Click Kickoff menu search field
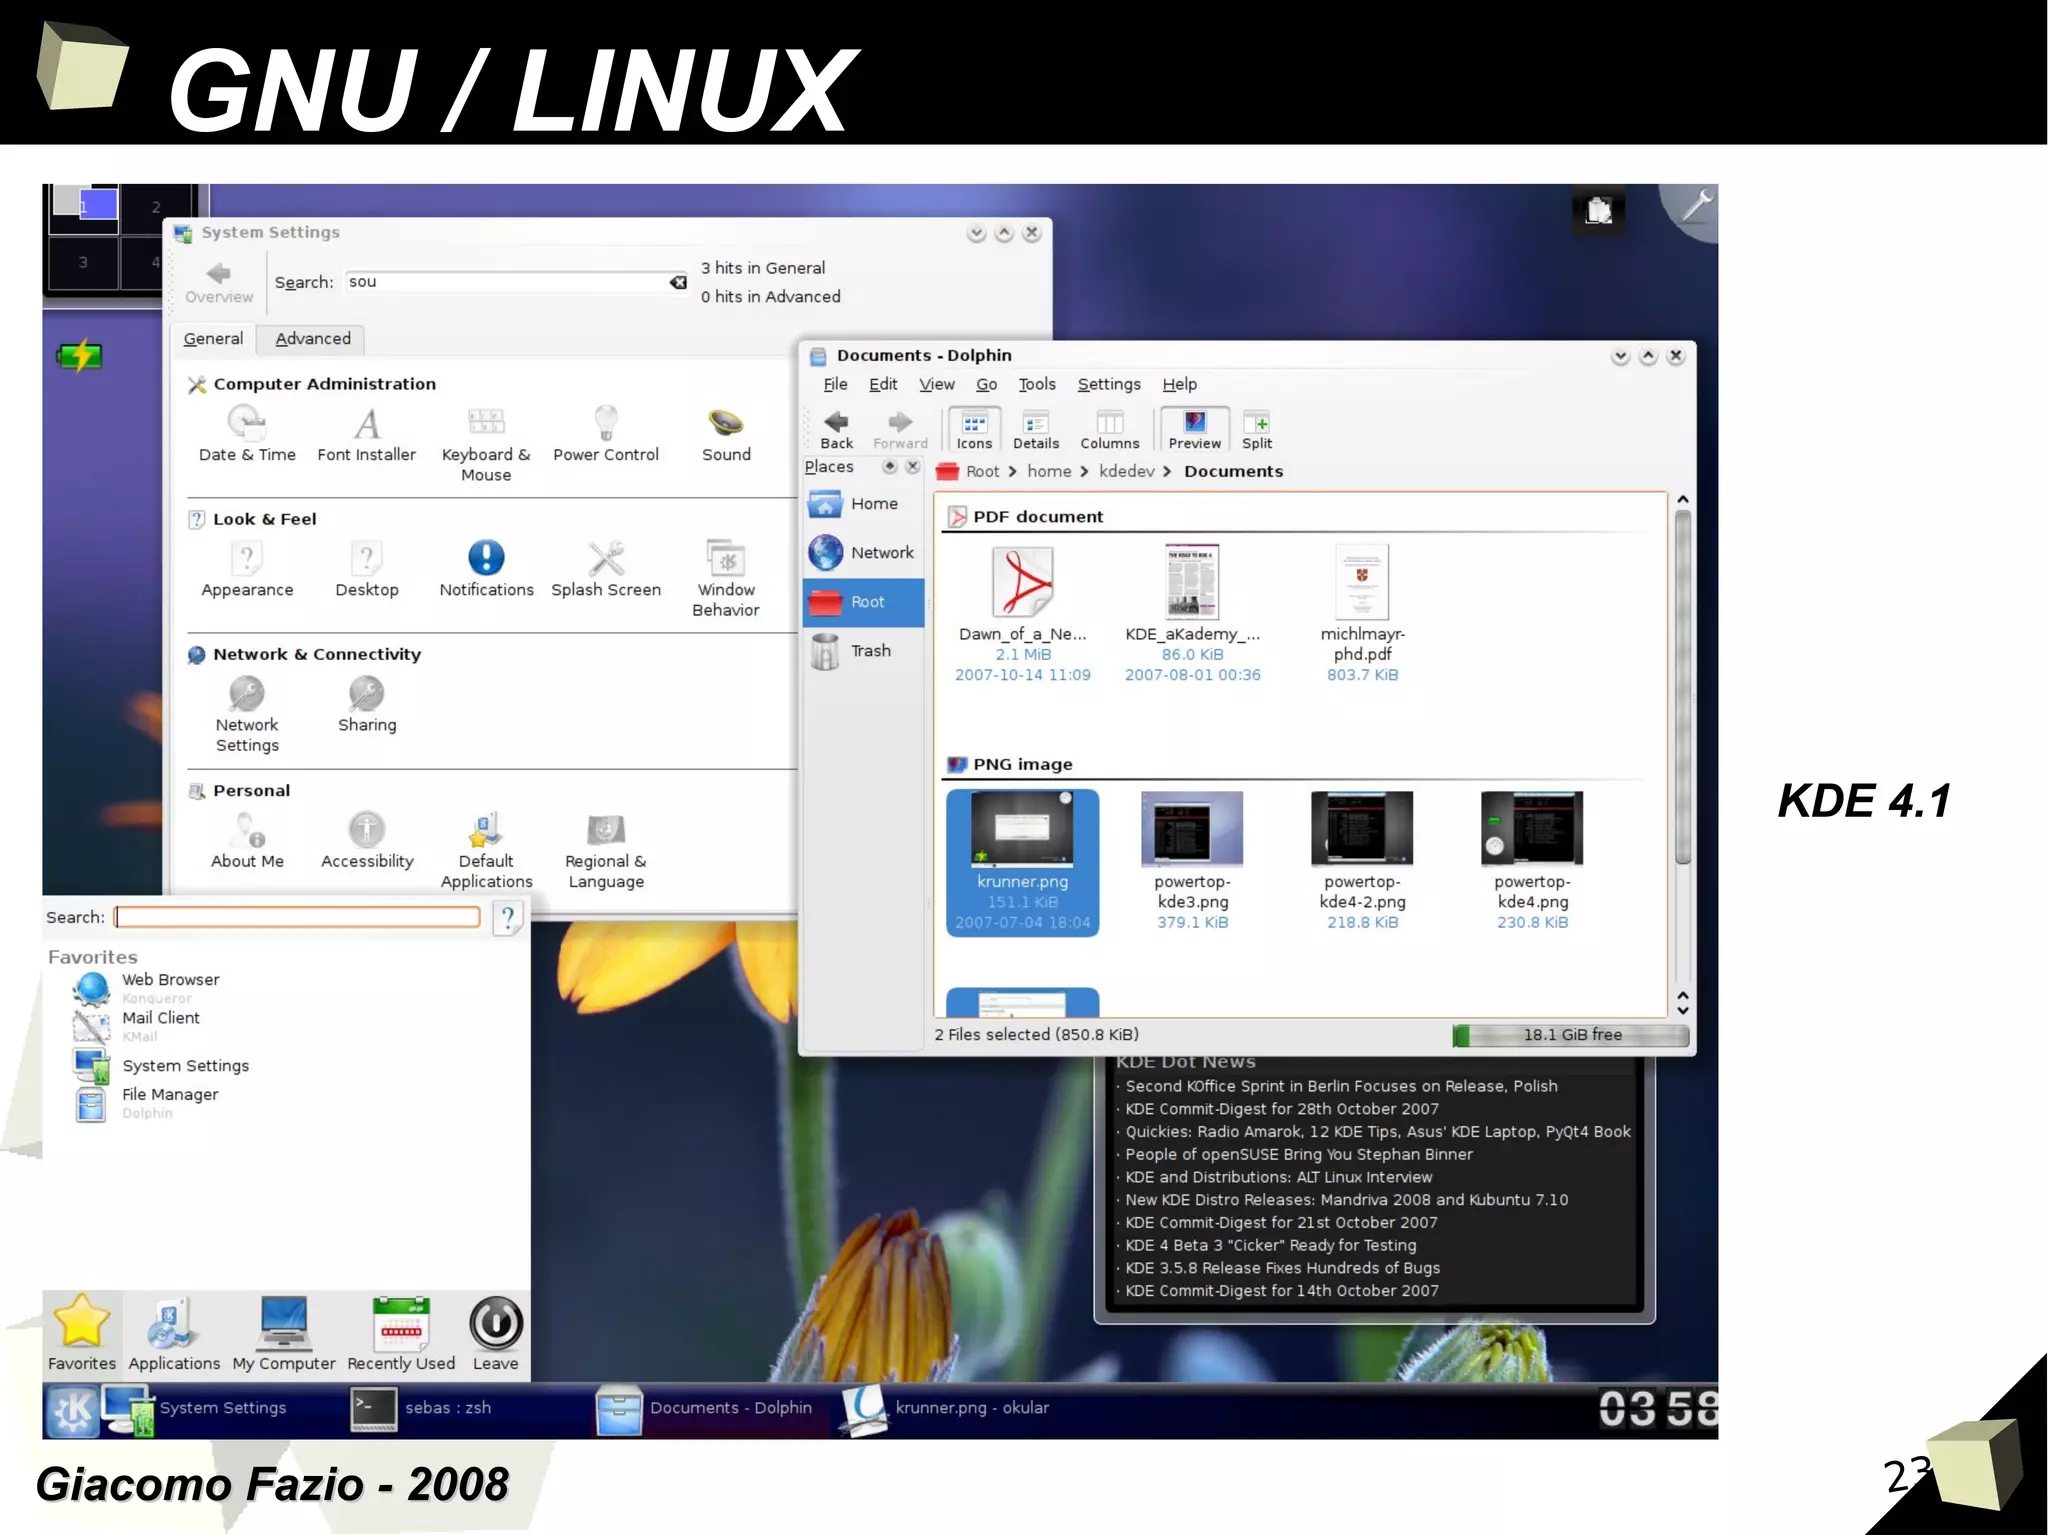Screen dimensions: 2048x1535 298,917
